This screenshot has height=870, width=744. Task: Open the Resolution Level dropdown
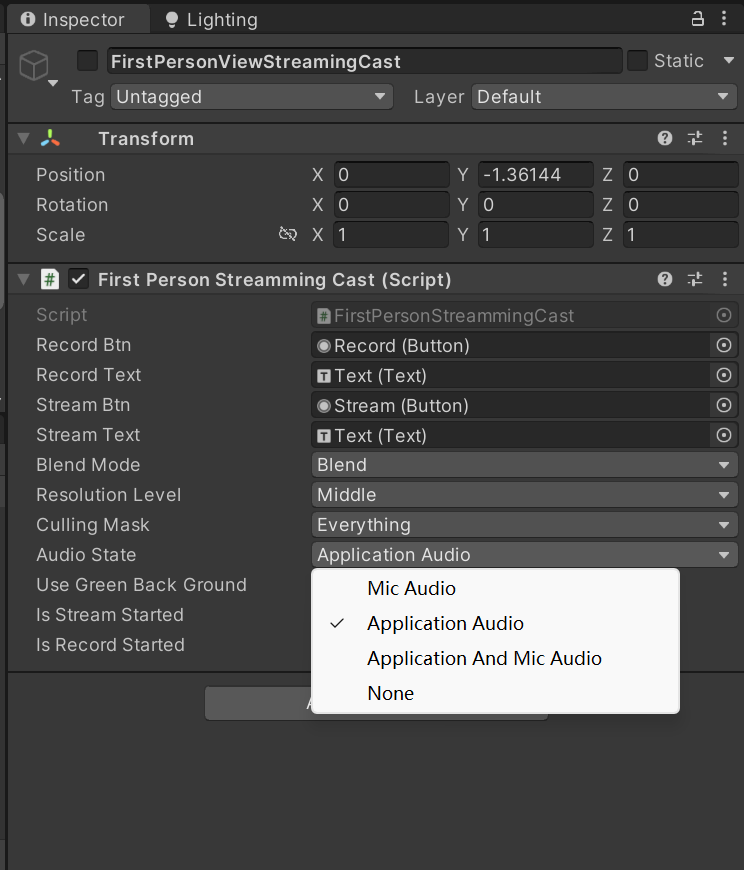[x=524, y=495]
